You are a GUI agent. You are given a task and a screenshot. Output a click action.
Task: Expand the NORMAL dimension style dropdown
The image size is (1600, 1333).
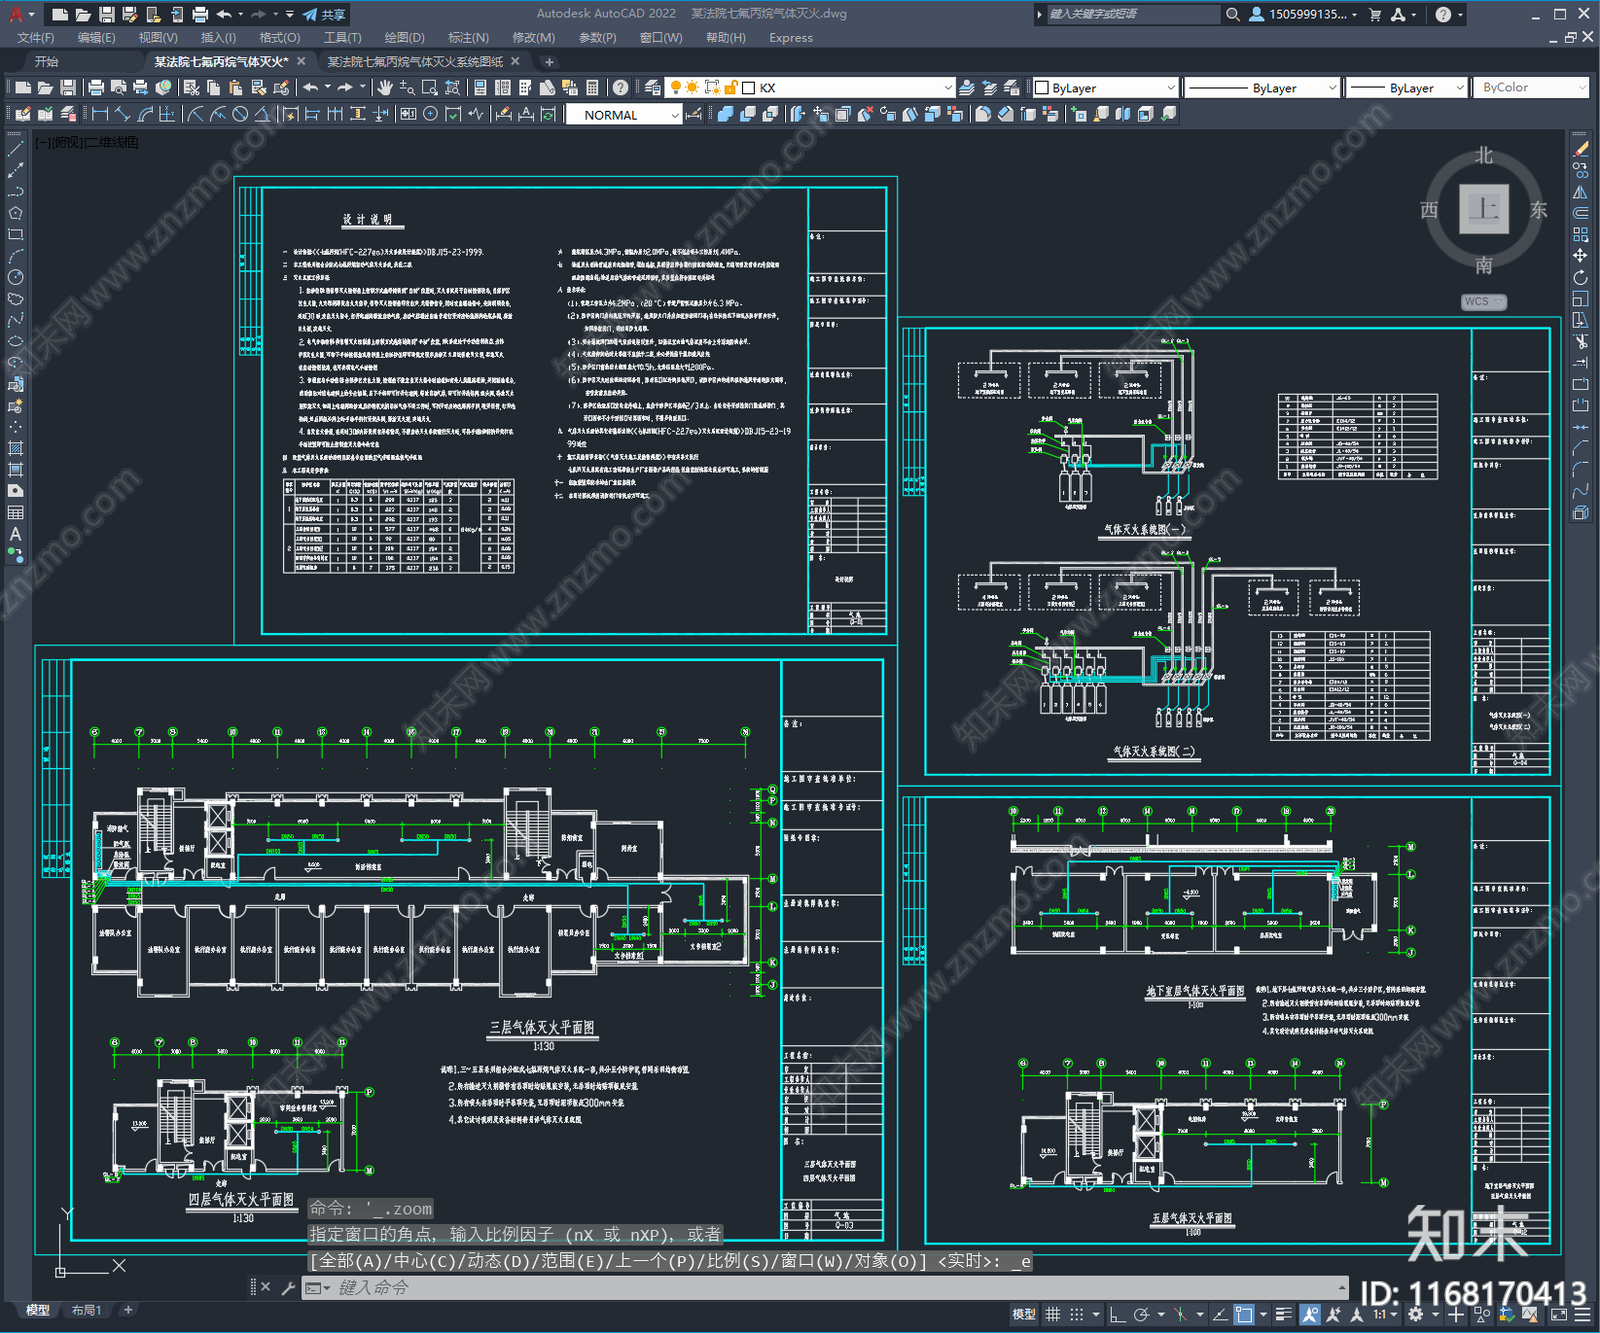pos(675,115)
